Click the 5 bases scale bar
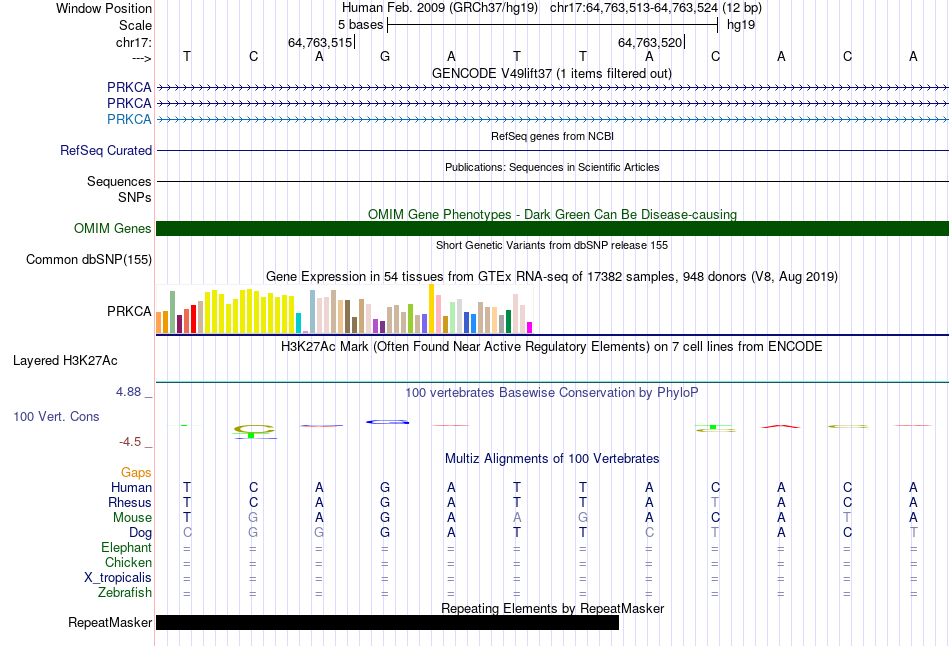This screenshot has width=950, height=646. point(553,25)
